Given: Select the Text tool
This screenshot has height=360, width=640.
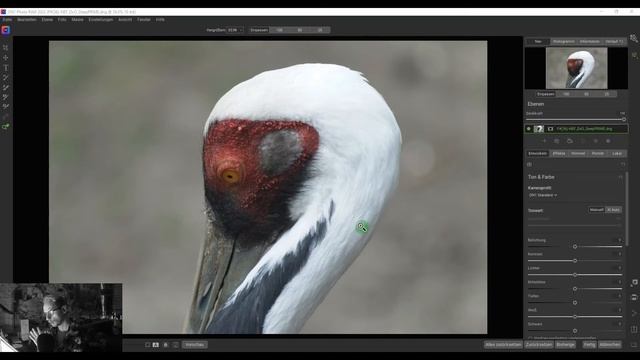Looking at the screenshot, I should (5, 67).
